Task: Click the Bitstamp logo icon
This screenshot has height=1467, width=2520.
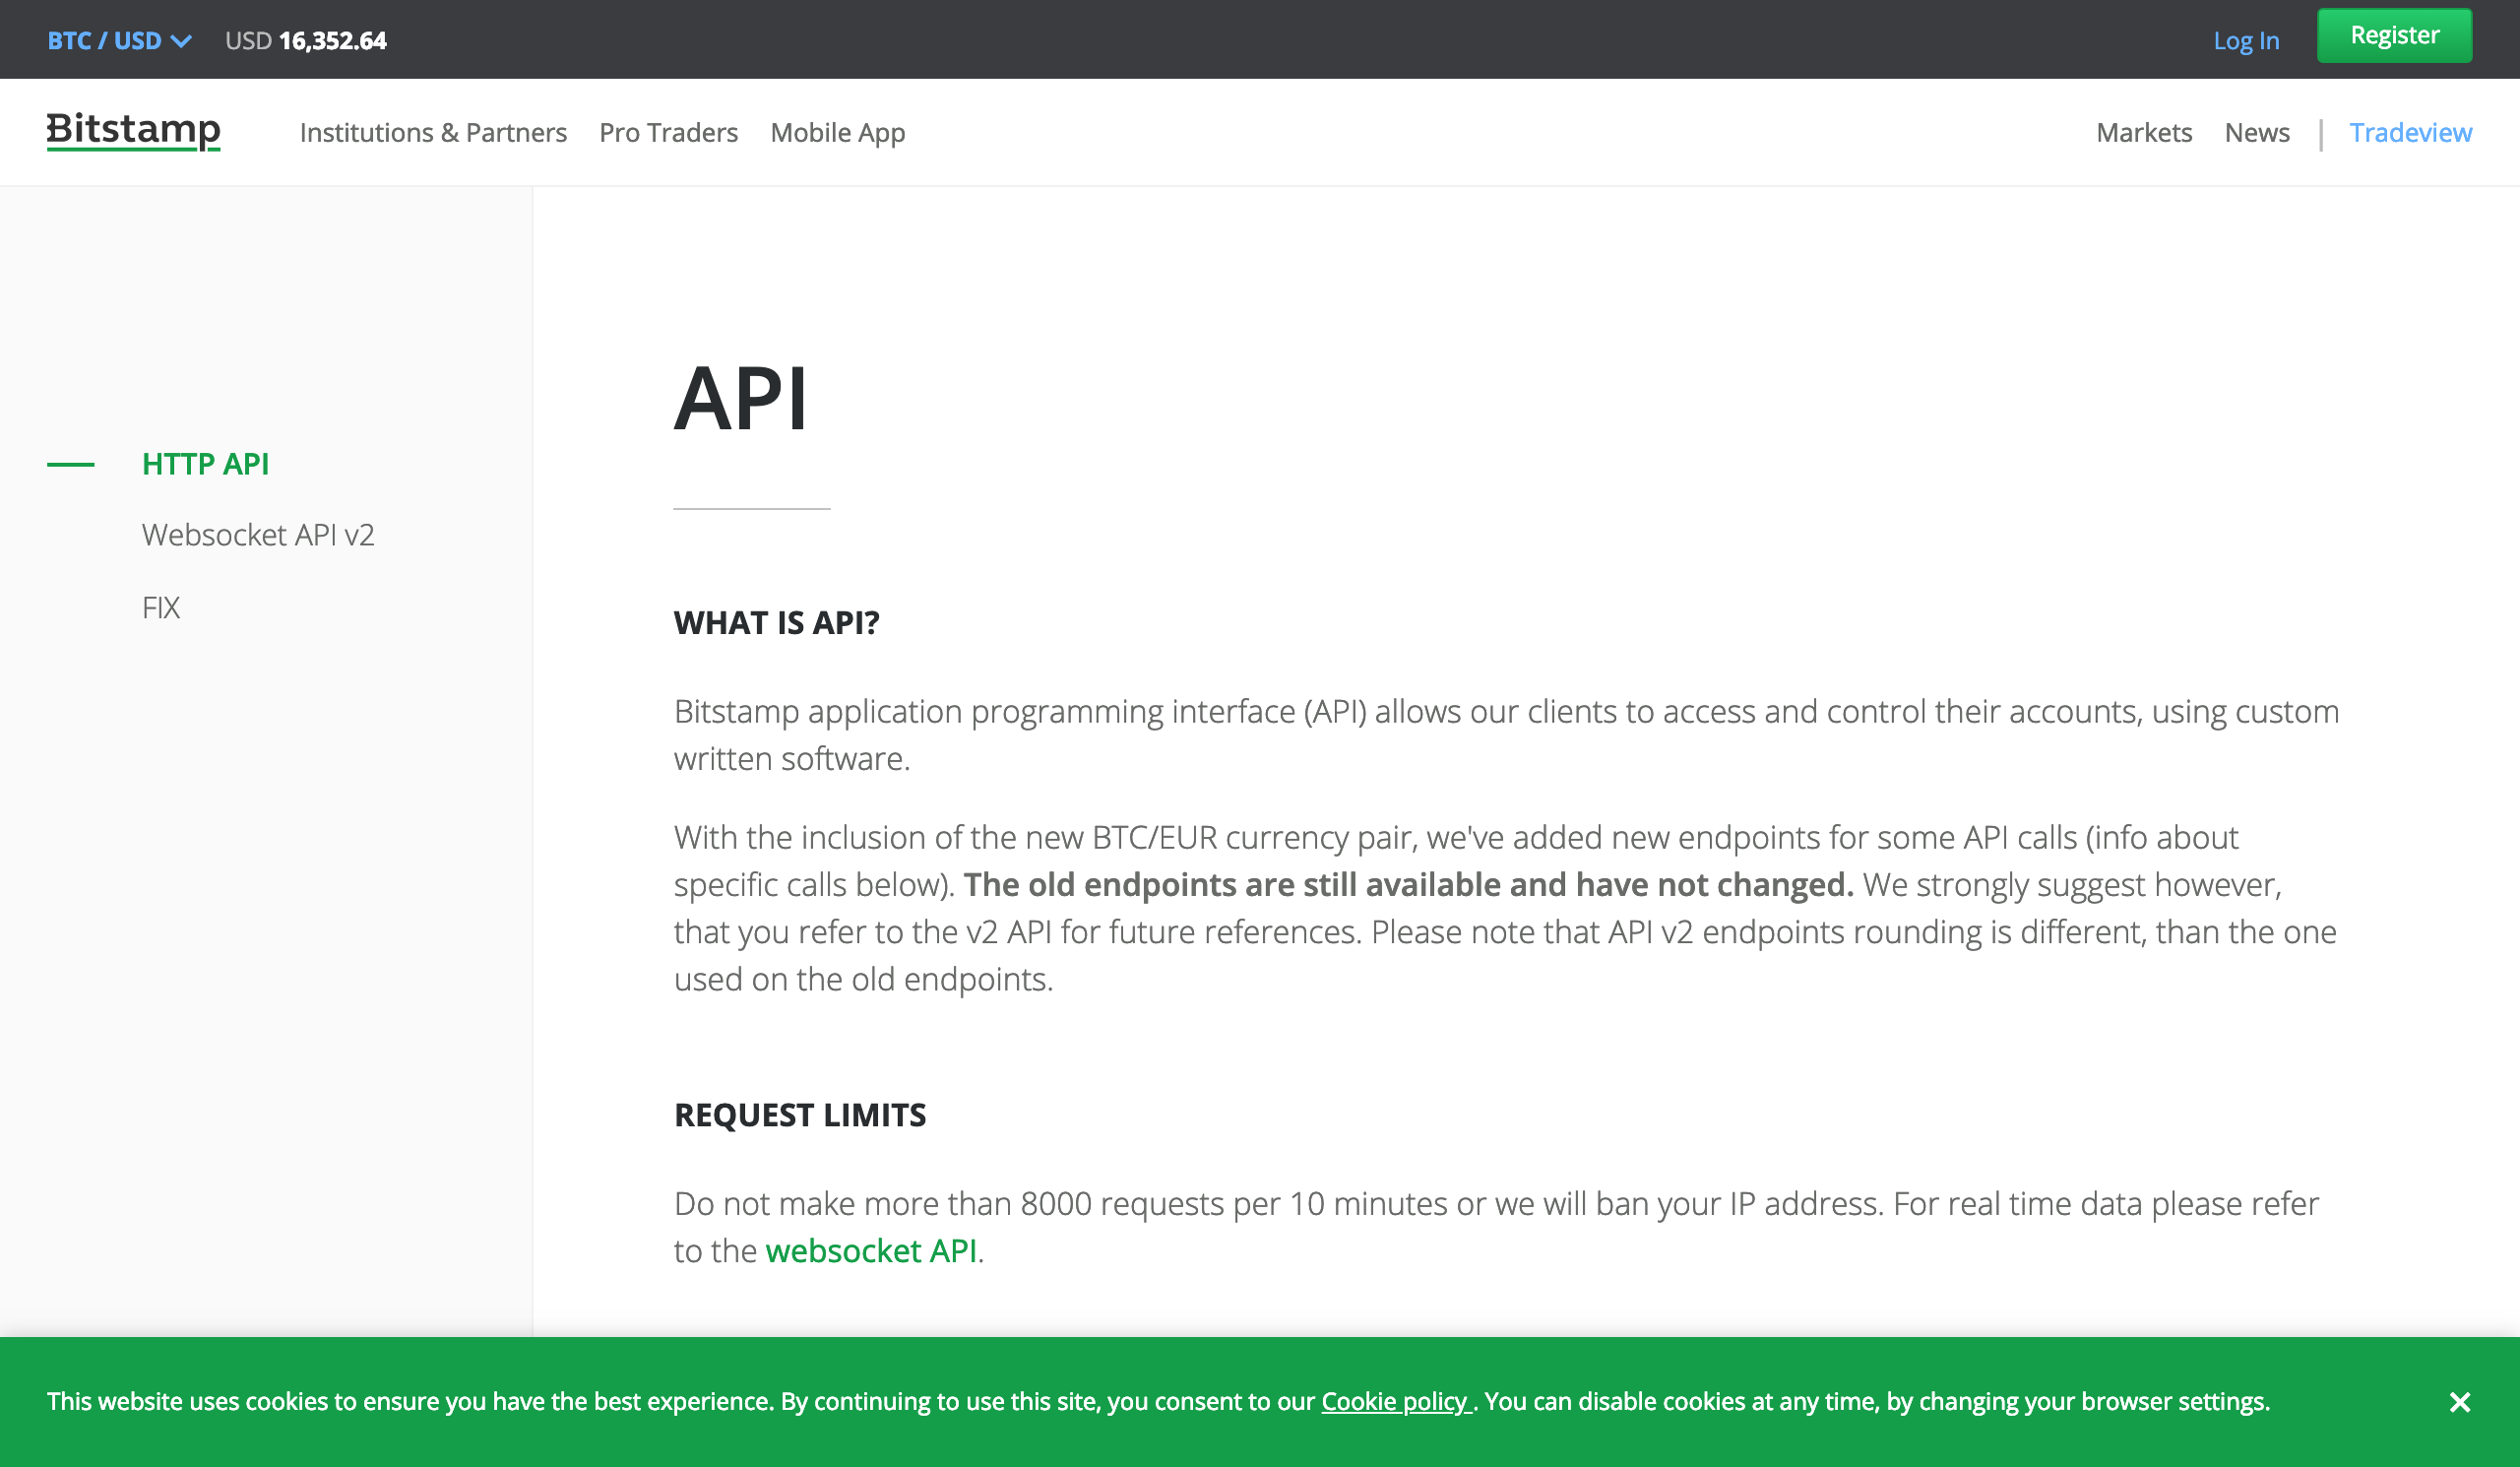Action: pyautogui.click(x=133, y=131)
